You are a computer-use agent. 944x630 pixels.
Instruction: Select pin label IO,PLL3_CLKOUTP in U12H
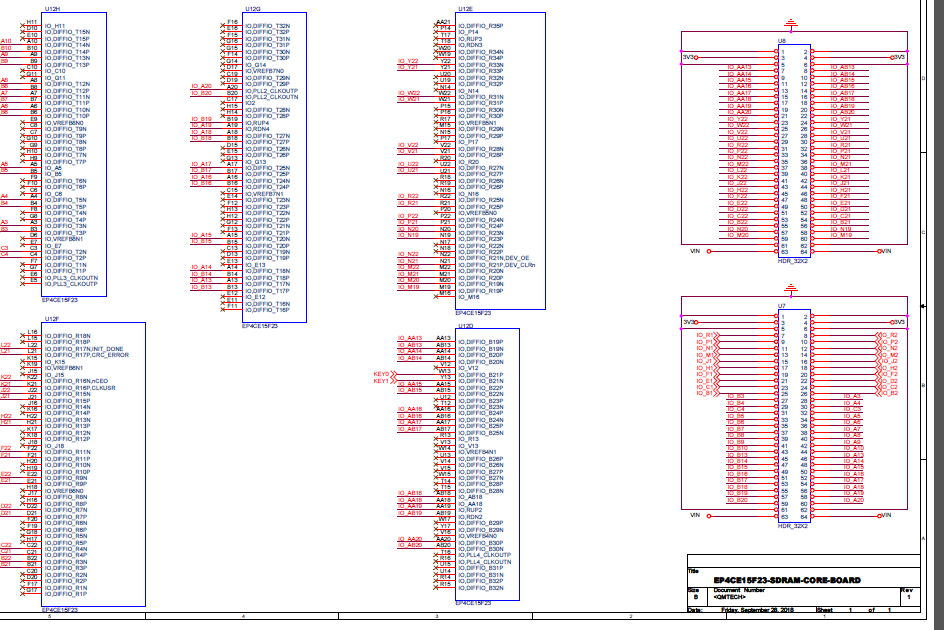tap(71, 284)
